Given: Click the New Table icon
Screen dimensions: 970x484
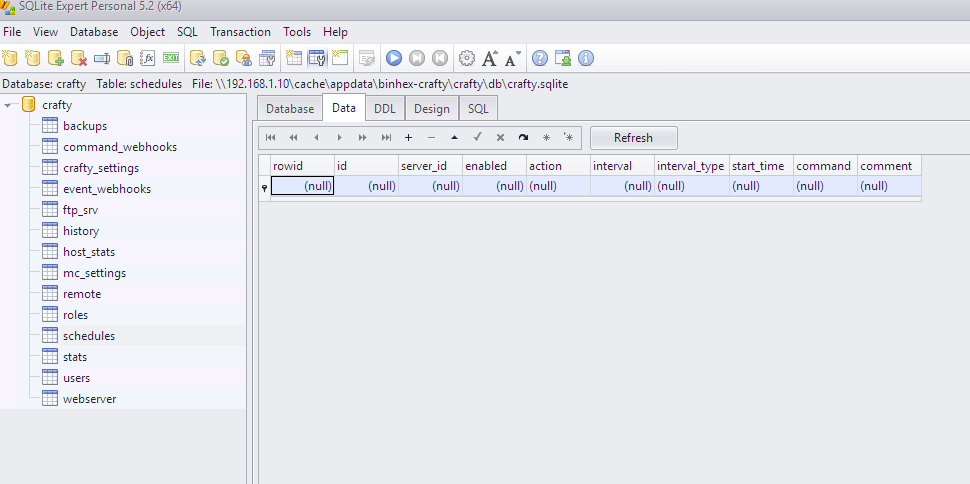Looking at the screenshot, I should click(293, 58).
